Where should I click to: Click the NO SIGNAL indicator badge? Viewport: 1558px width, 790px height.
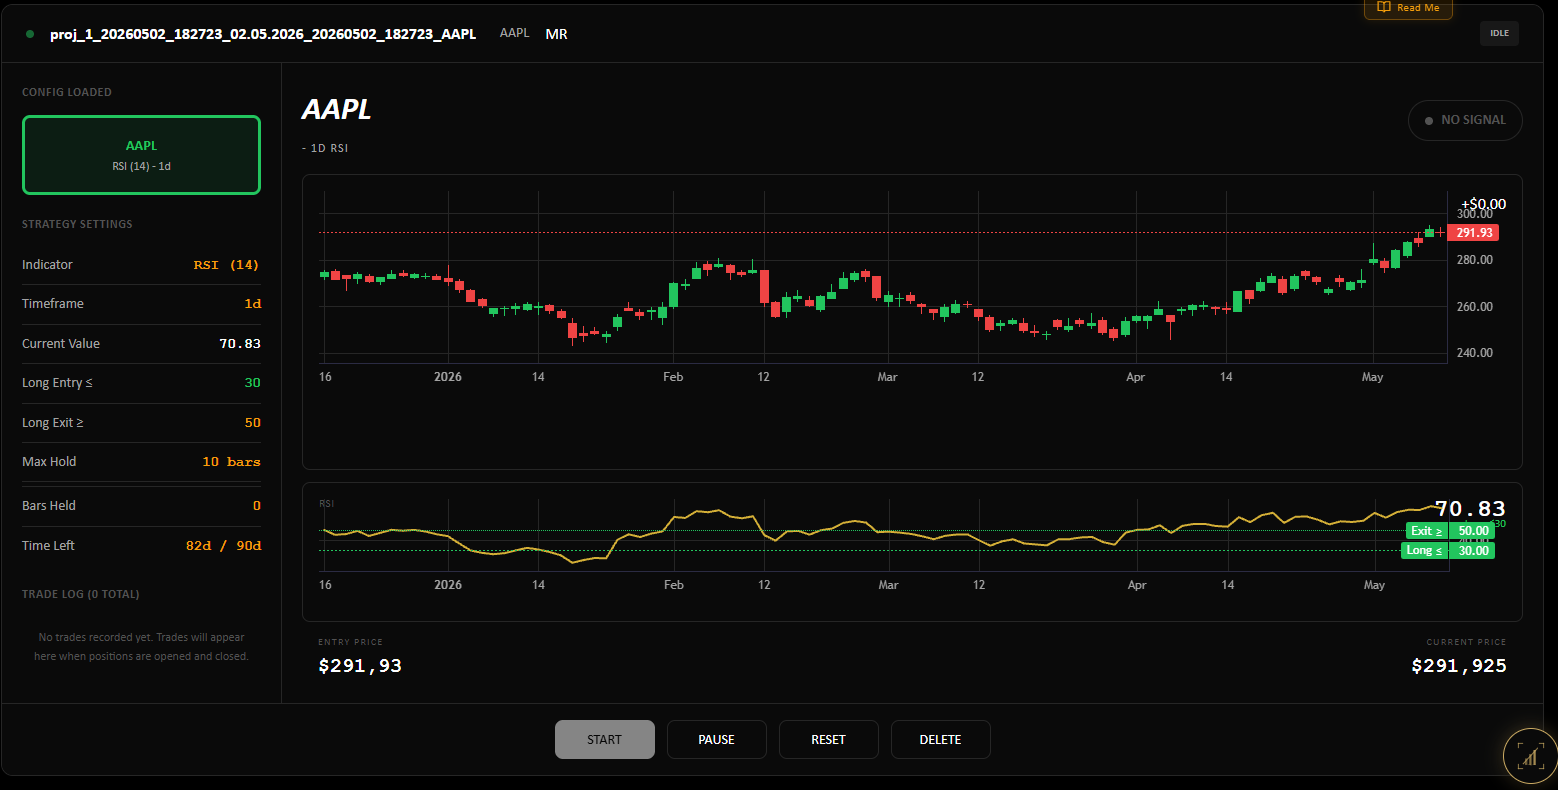[x=1465, y=120]
